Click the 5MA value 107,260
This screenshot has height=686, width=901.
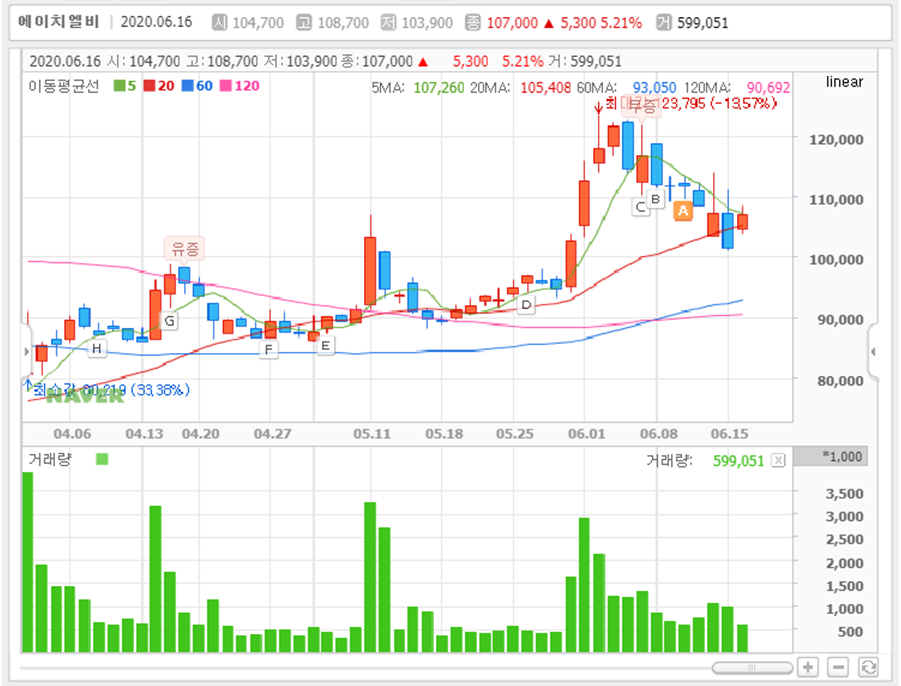point(439,88)
